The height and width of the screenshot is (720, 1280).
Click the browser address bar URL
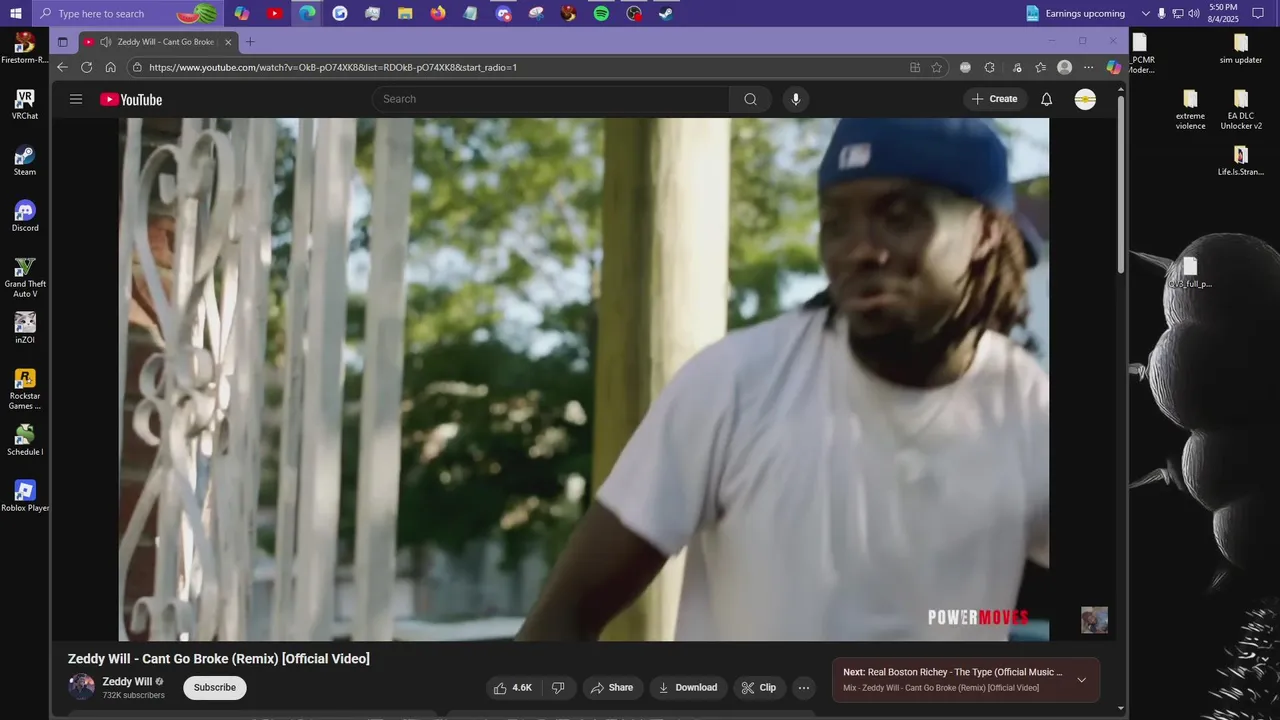tap(332, 68)
